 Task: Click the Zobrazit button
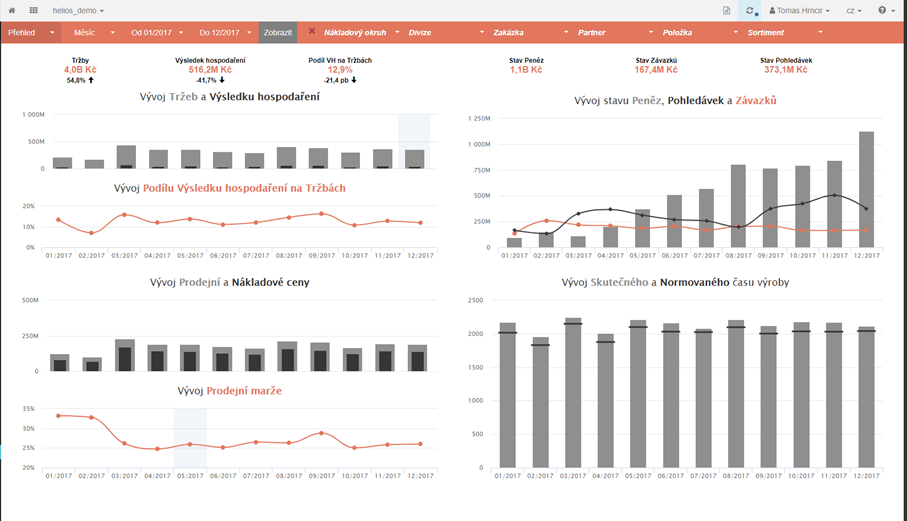click(x=277, y=32)
